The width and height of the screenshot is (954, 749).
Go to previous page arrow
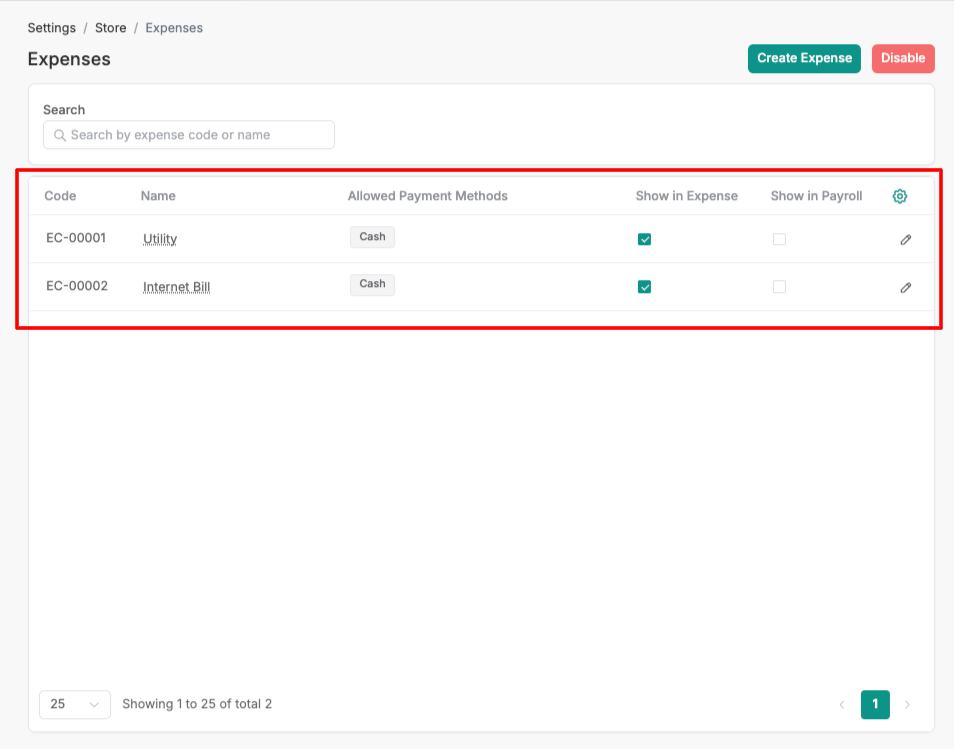pos(841,705)
